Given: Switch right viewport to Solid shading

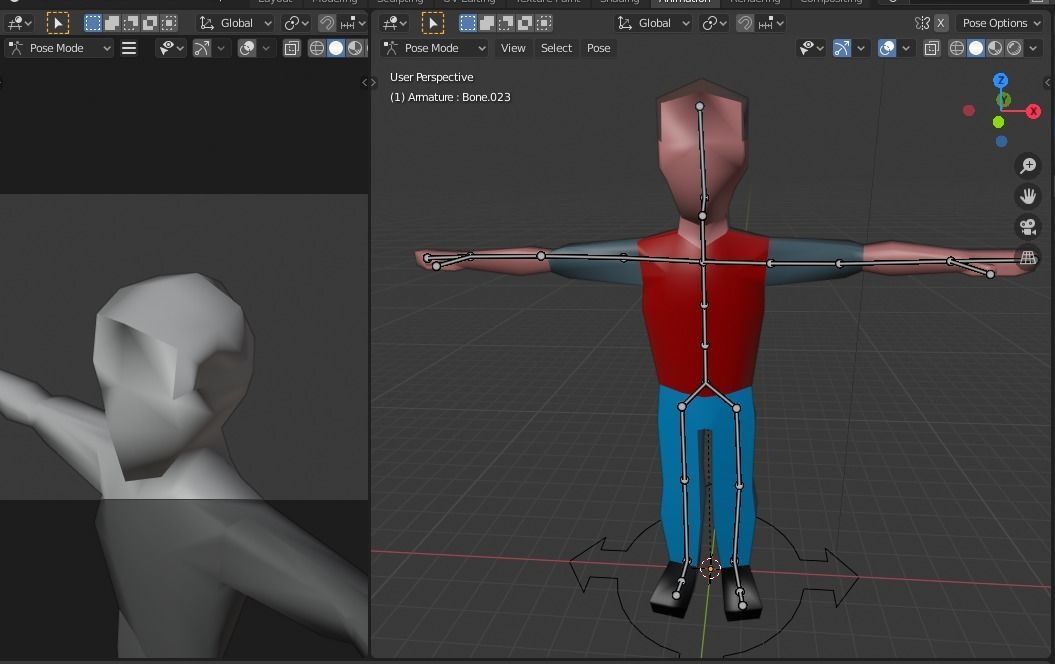Looking at the screenshot, I should (x=976, y=48).
